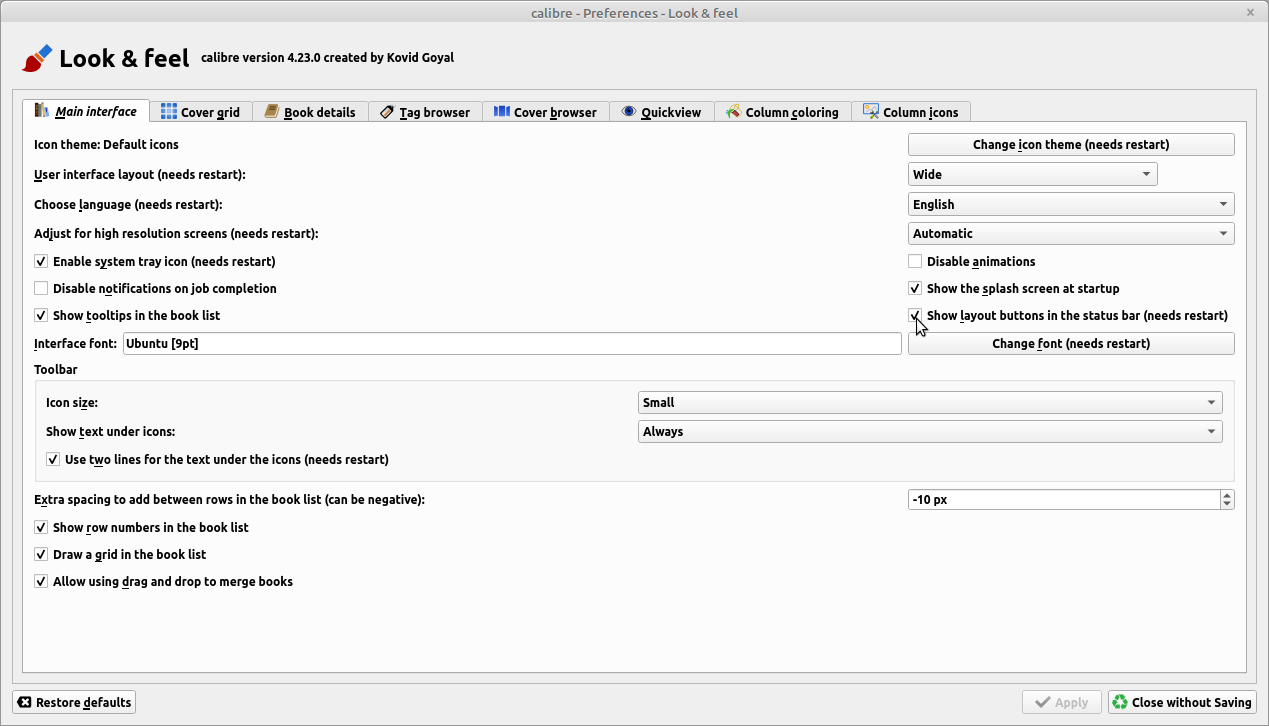Image resolution: width=1269 pixels, height=726 pixels.
Task: Switch to the Cover grid tab
Action: tap(200, 112)
